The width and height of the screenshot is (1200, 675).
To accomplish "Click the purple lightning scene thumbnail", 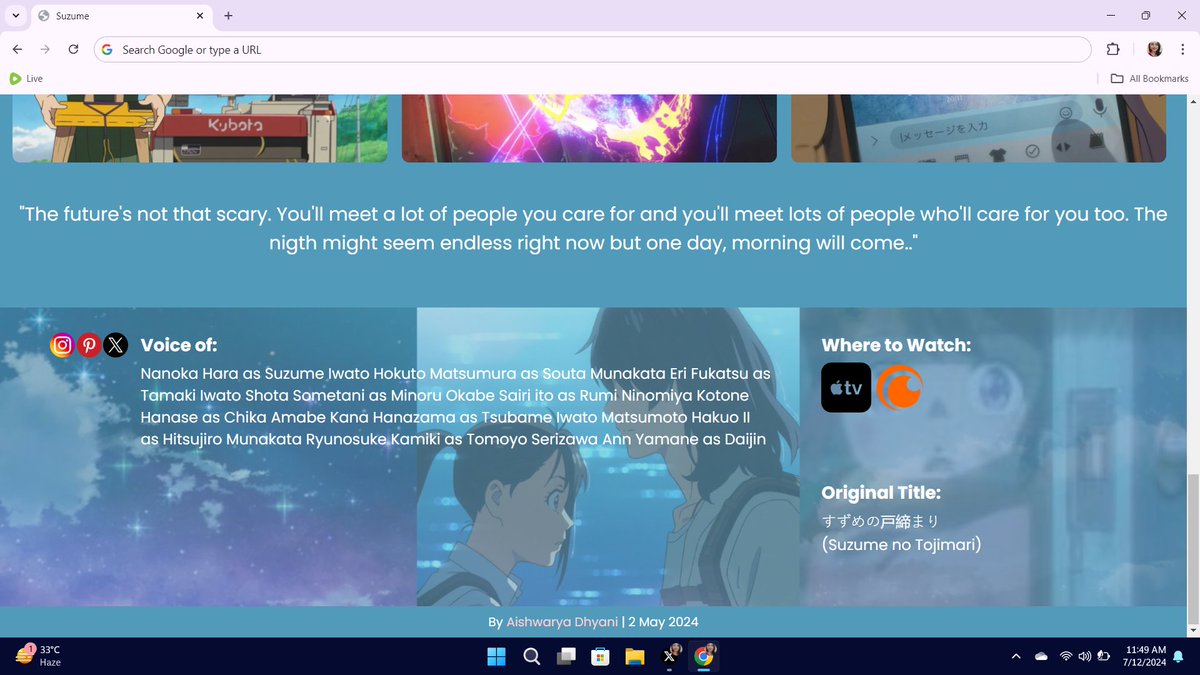I will (589, 128).
